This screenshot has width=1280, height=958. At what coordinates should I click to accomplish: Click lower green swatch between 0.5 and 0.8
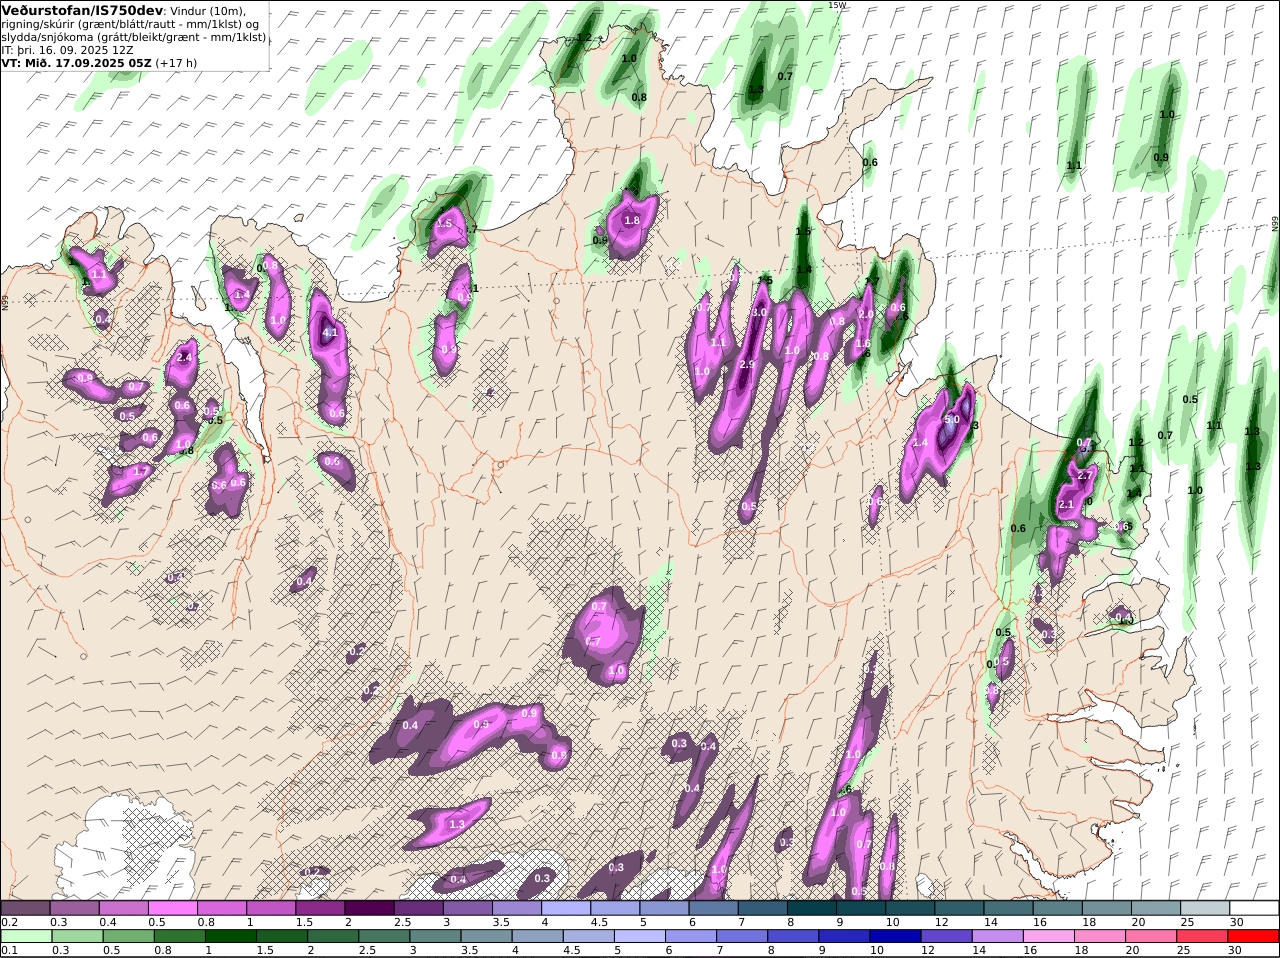tap(129, 937)
